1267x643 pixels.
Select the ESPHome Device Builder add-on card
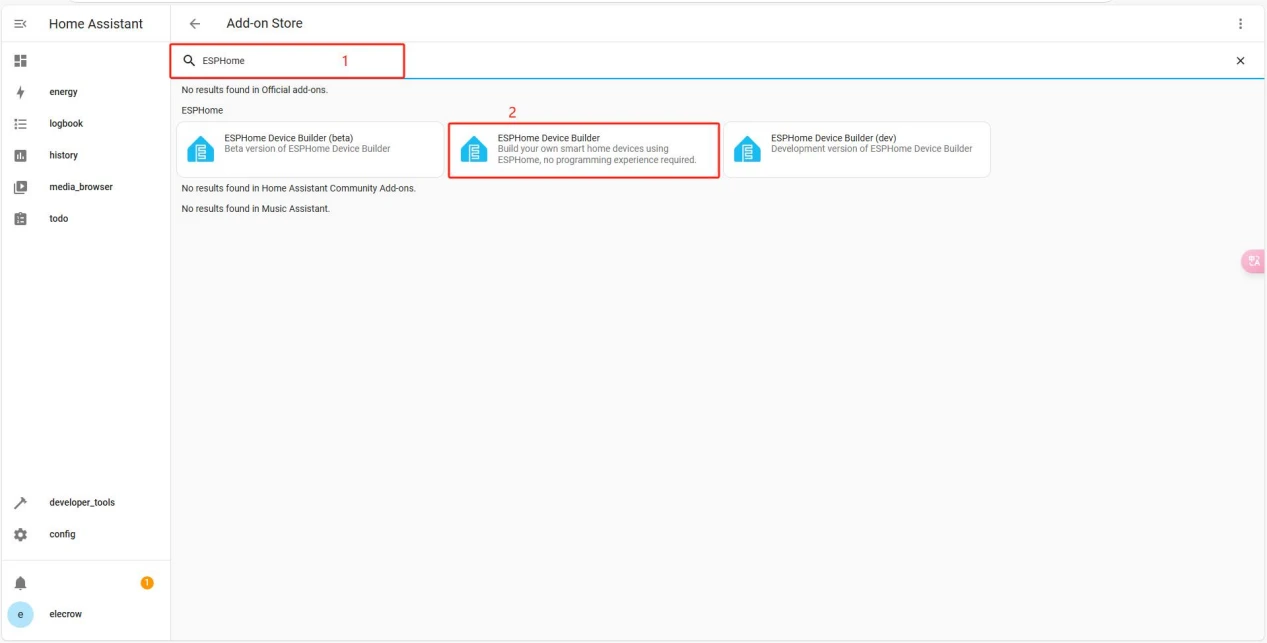583,150
